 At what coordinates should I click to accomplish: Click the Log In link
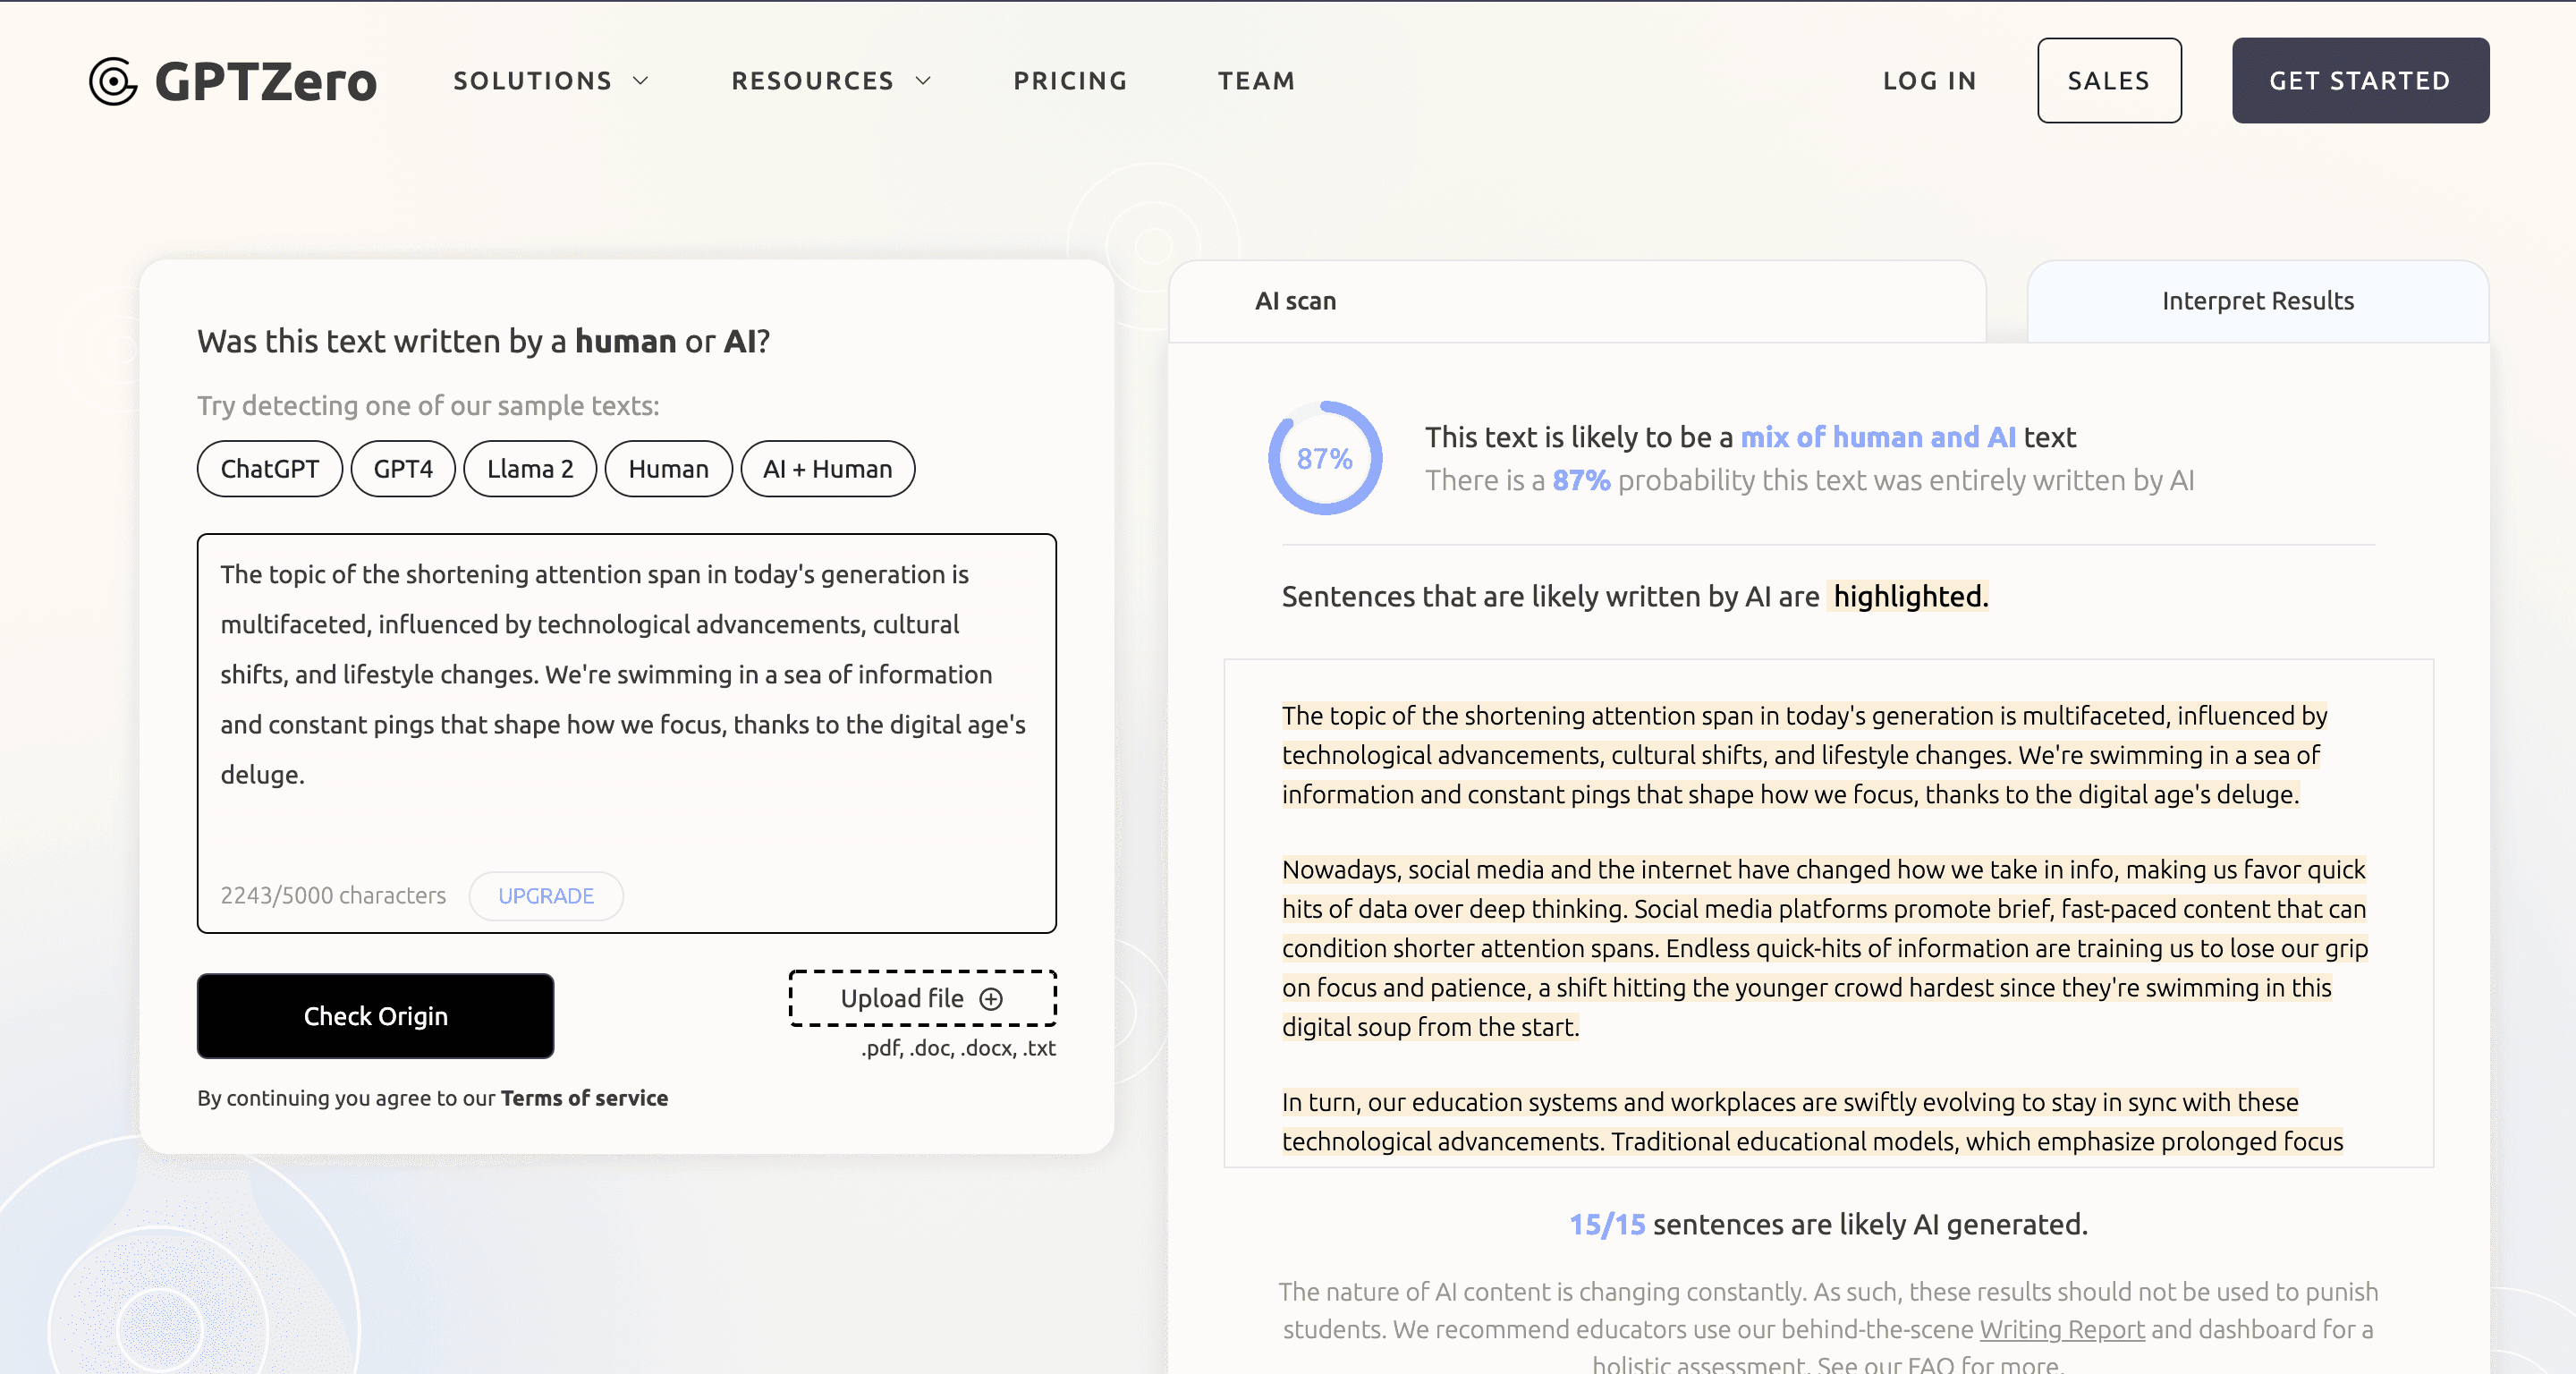click(1929, 81)
